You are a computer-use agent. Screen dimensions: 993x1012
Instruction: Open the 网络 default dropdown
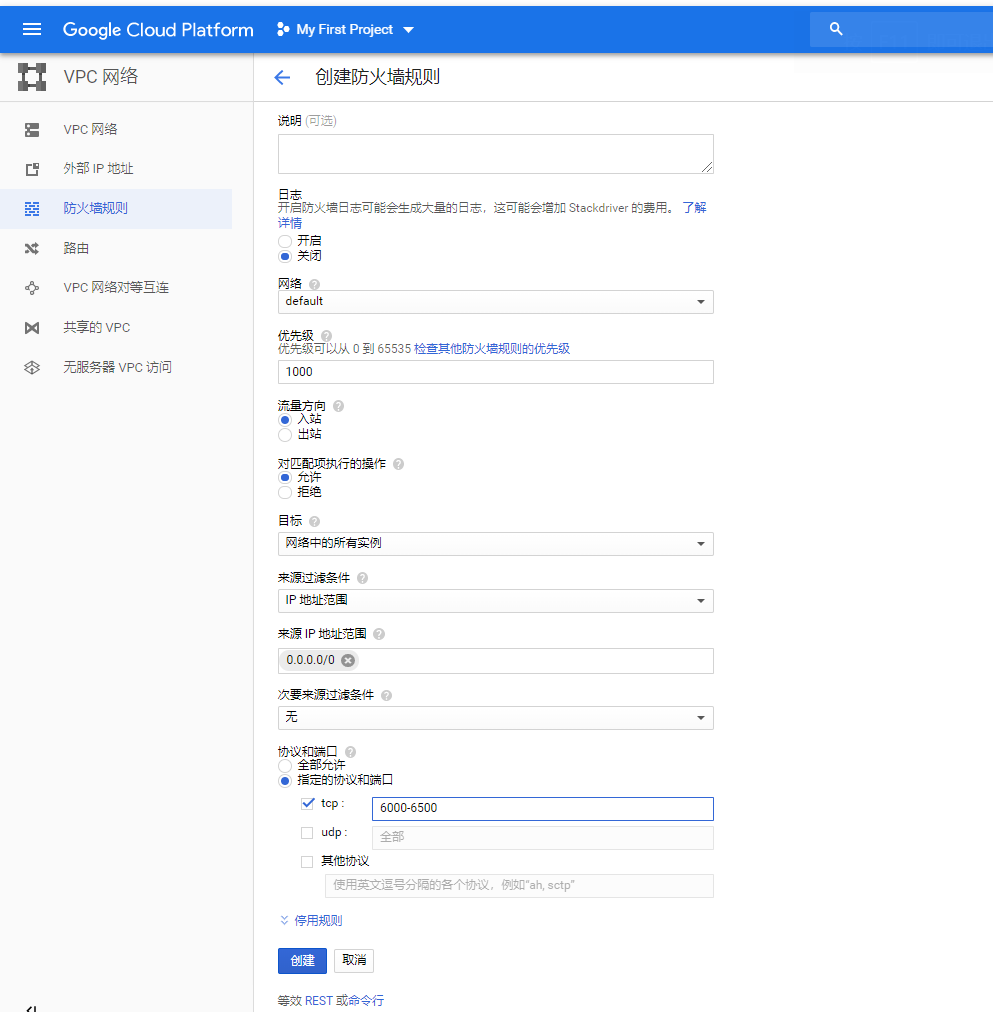point(496,302)
